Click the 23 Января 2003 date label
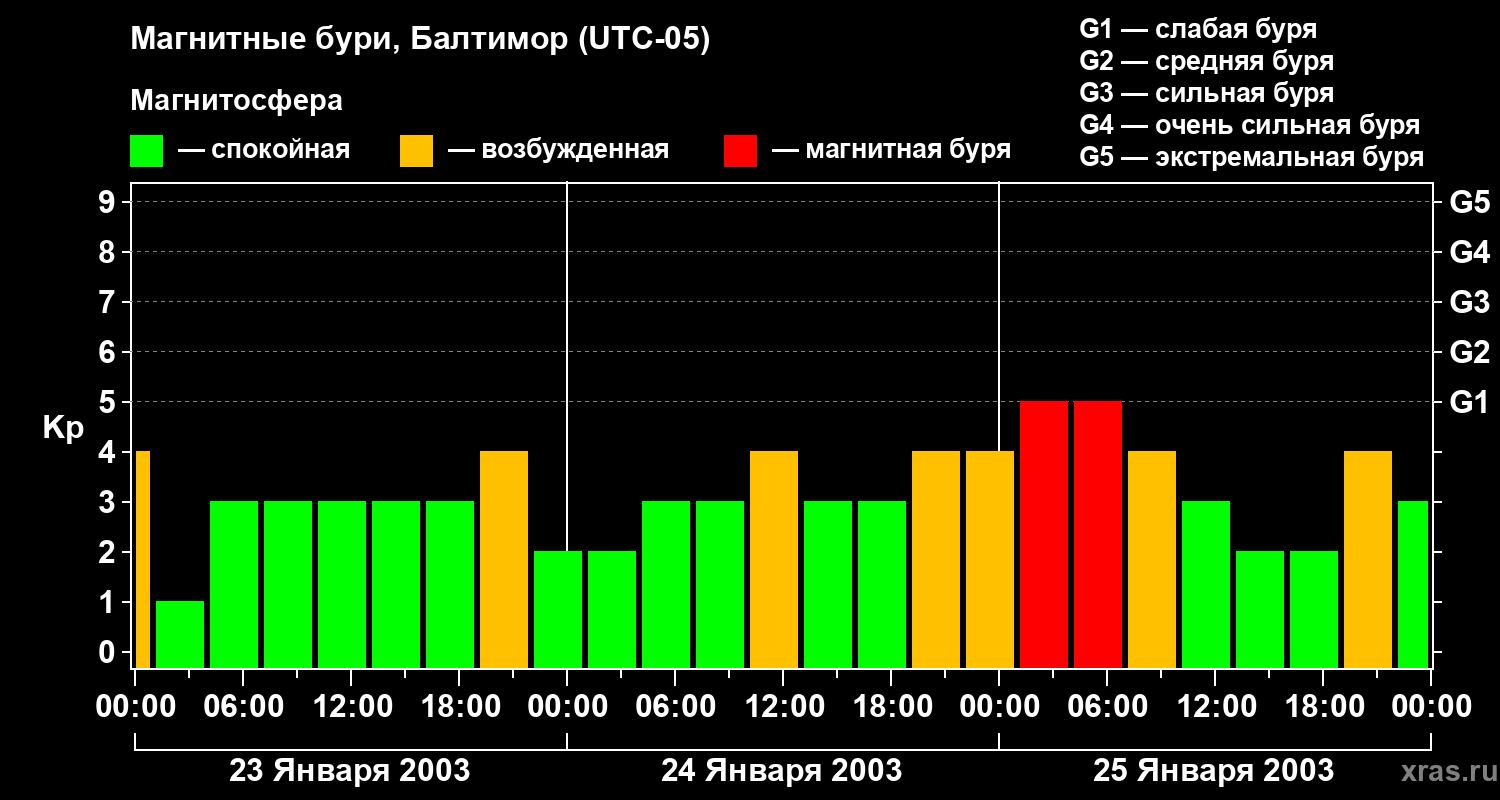1500x800 pixels. (350, 771)
